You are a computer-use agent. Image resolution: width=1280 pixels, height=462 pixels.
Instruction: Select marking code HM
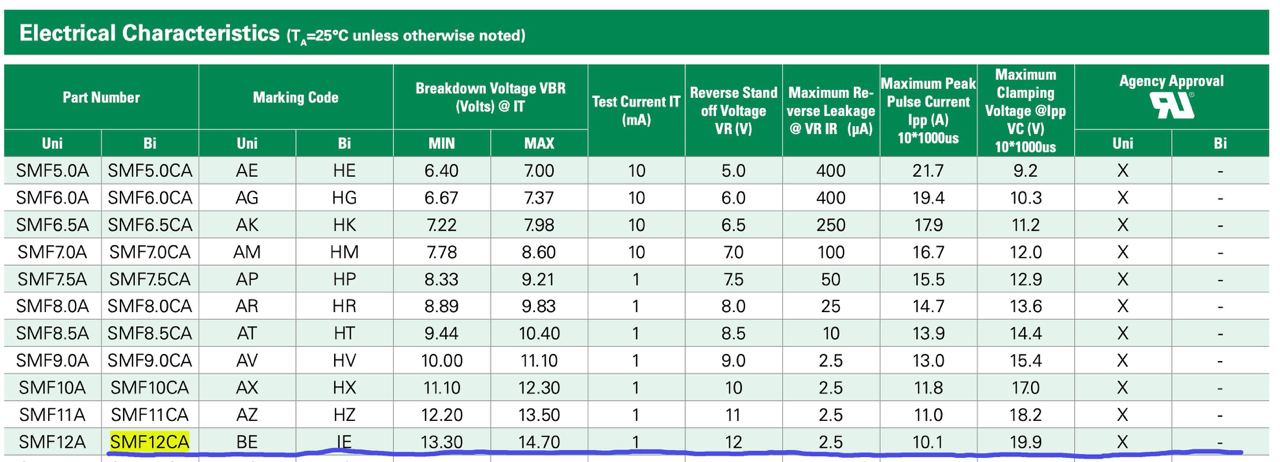(x=344, y=252)
